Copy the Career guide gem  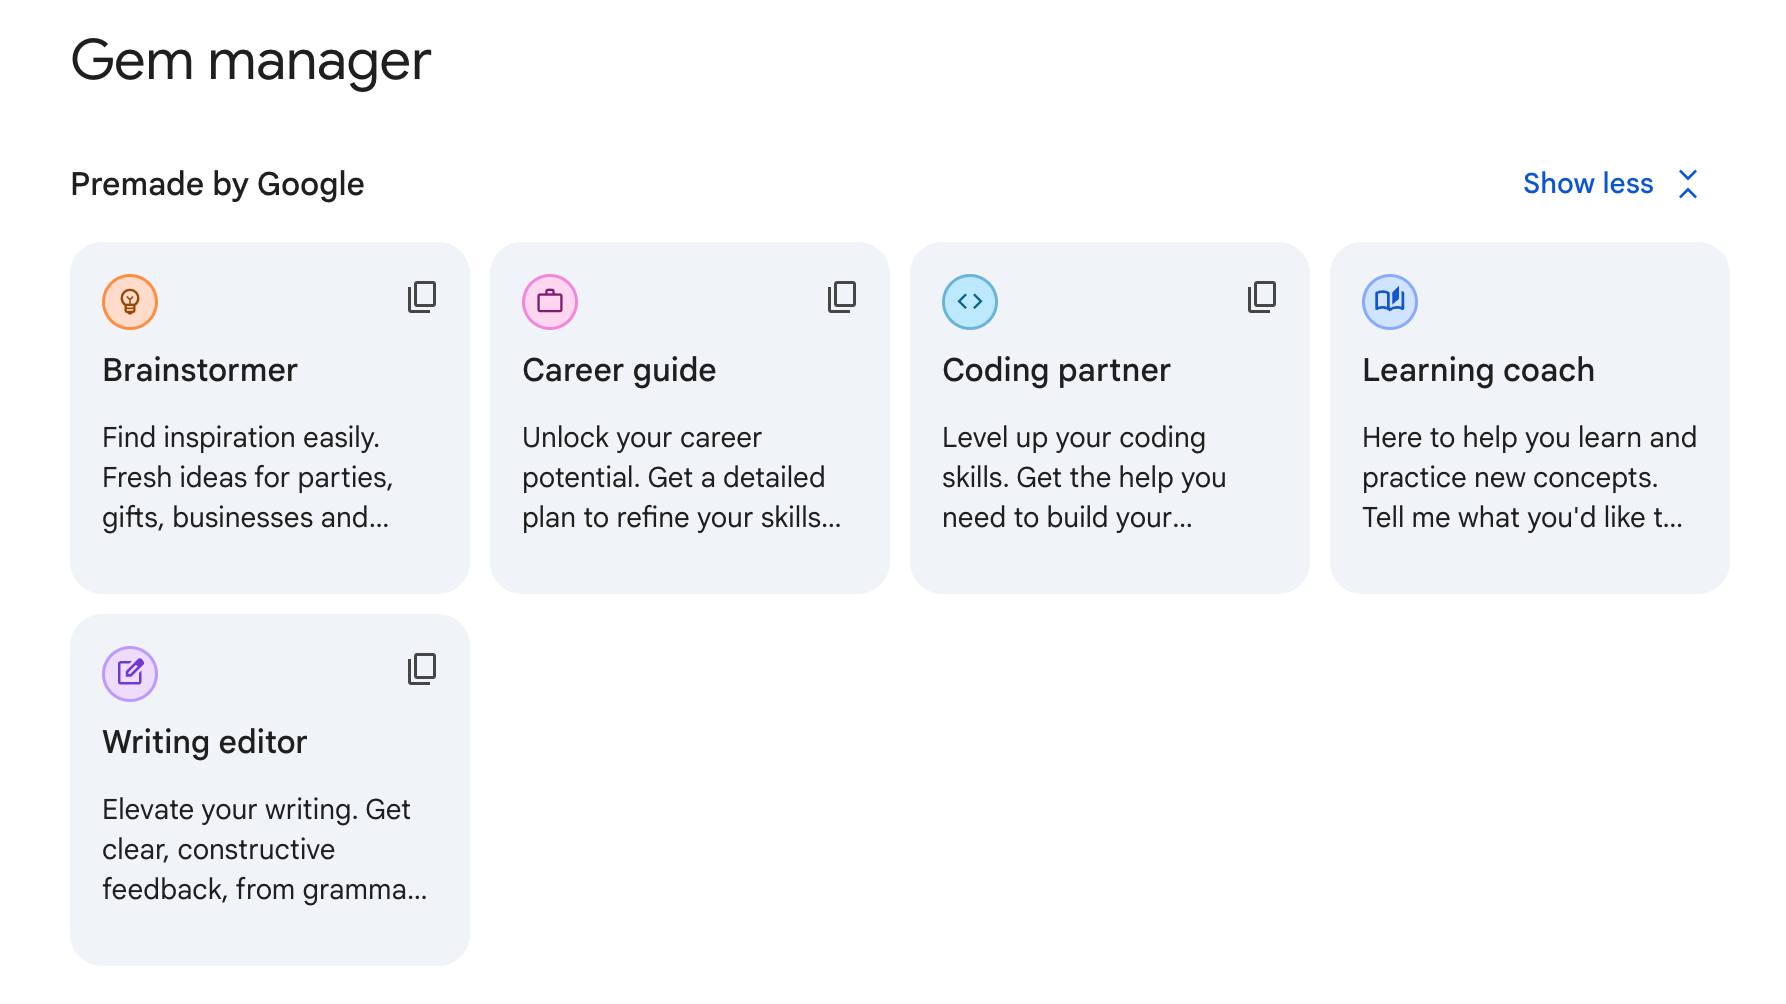pos(842,297)
